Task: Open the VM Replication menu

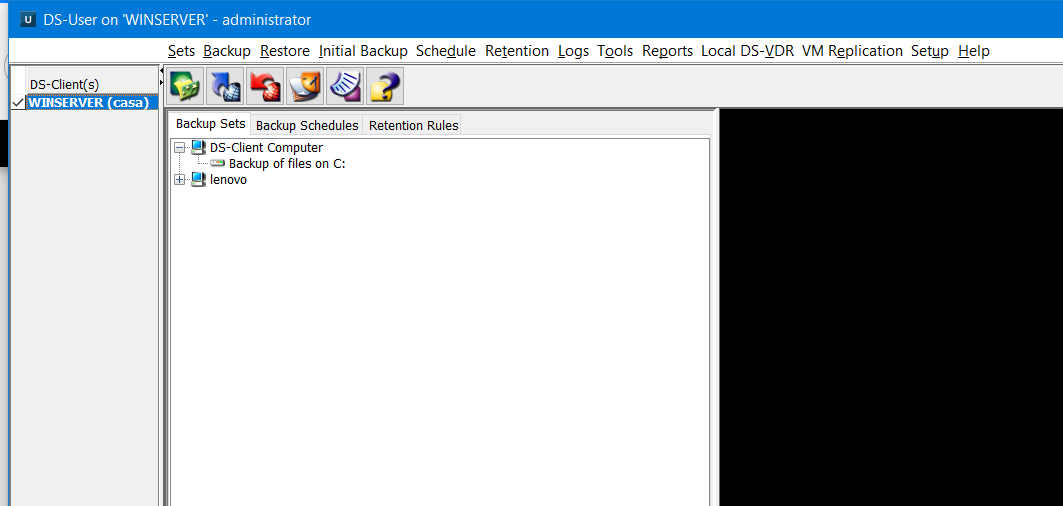Action: (852, 51)
